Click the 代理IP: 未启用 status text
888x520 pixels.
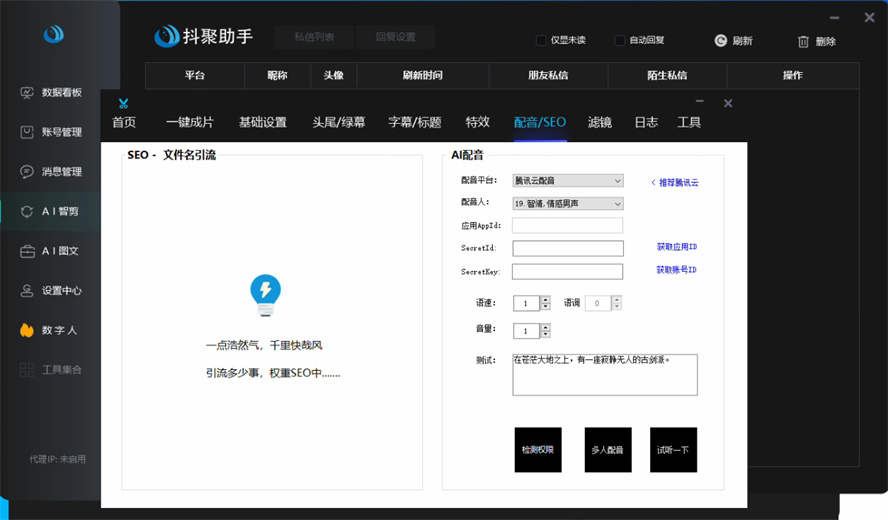pos(57,459)
